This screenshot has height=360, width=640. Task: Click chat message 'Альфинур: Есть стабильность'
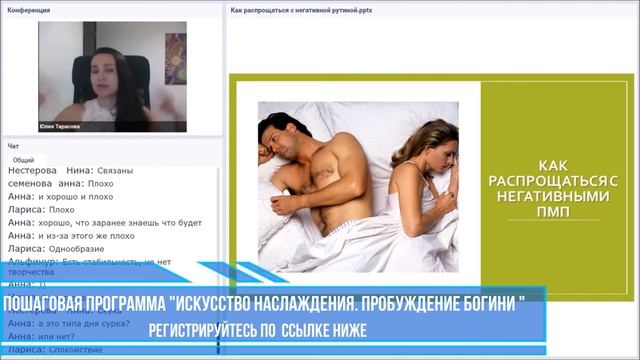pyautogui.click(x=90, y=267)
